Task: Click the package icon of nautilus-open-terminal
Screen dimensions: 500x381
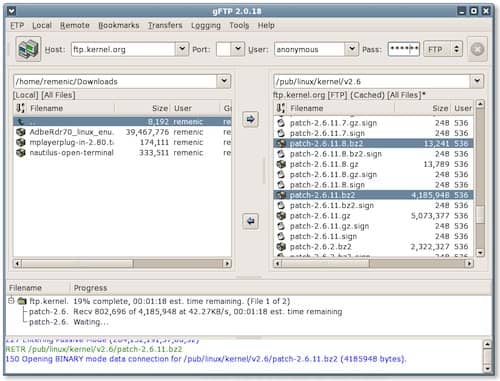Action: [21, 153]
